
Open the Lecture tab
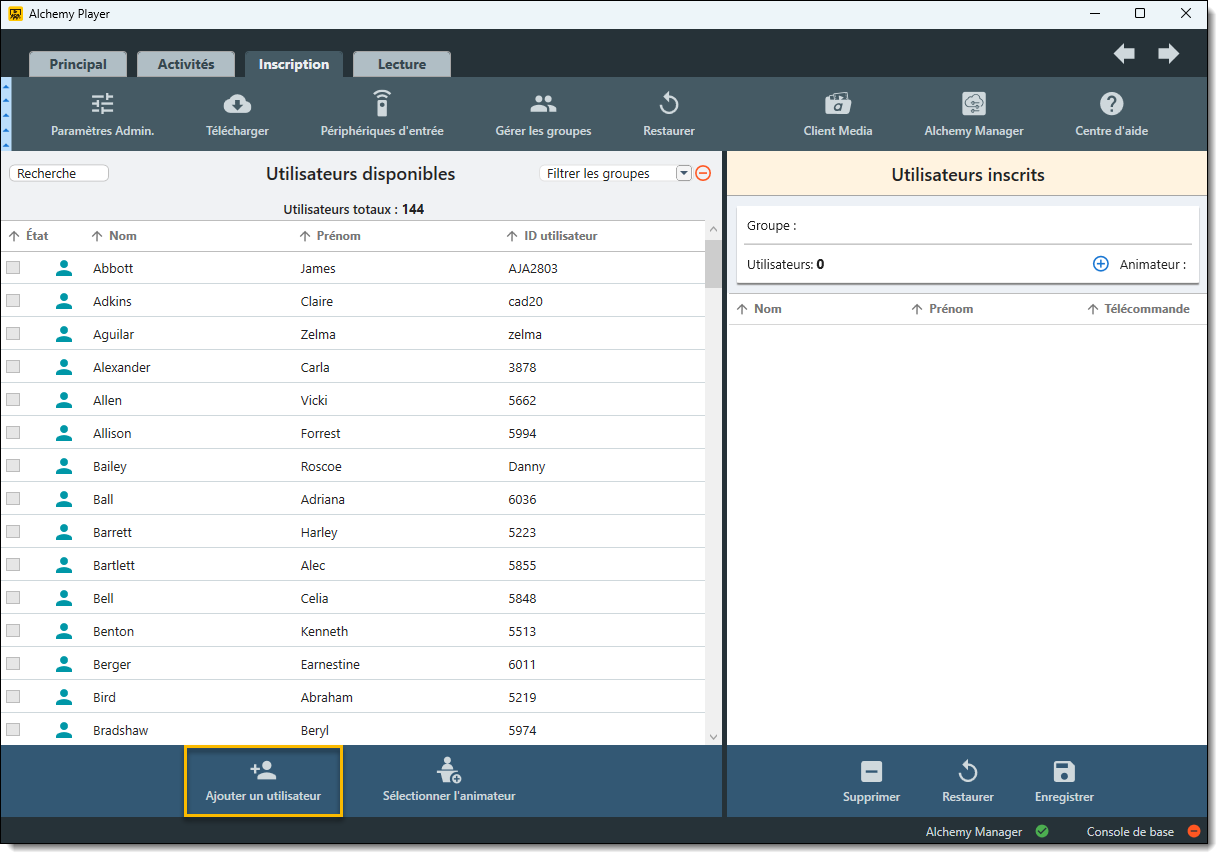pyautogui.click(x=401, y=64)
